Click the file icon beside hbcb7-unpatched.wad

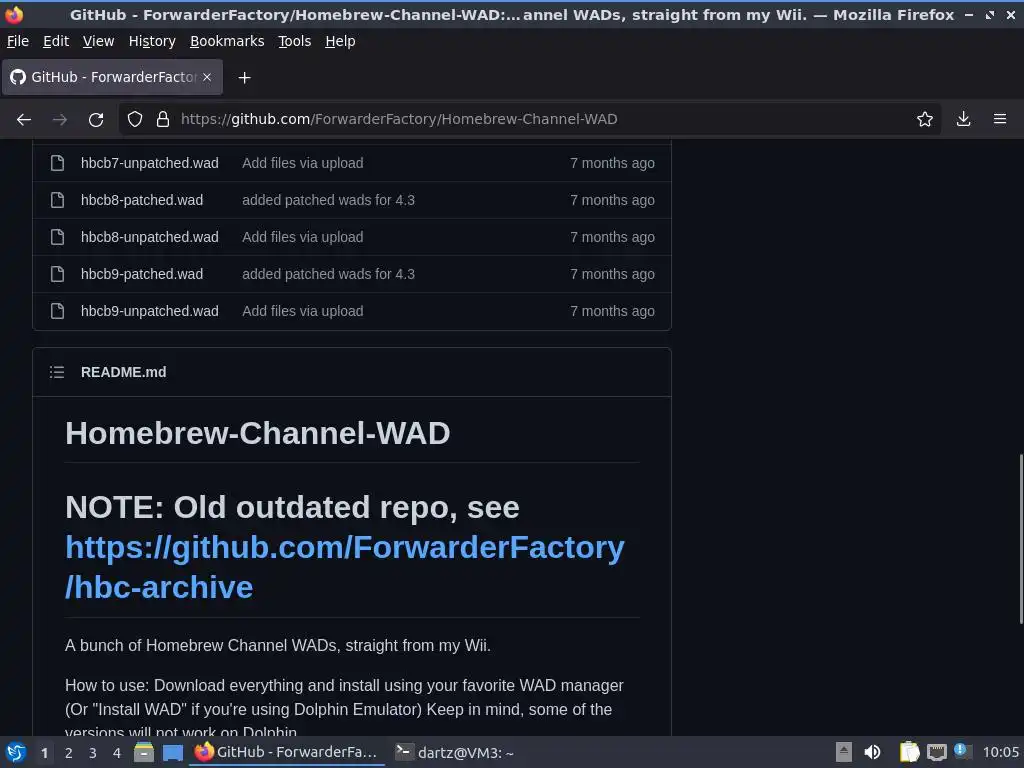(57, 163)
